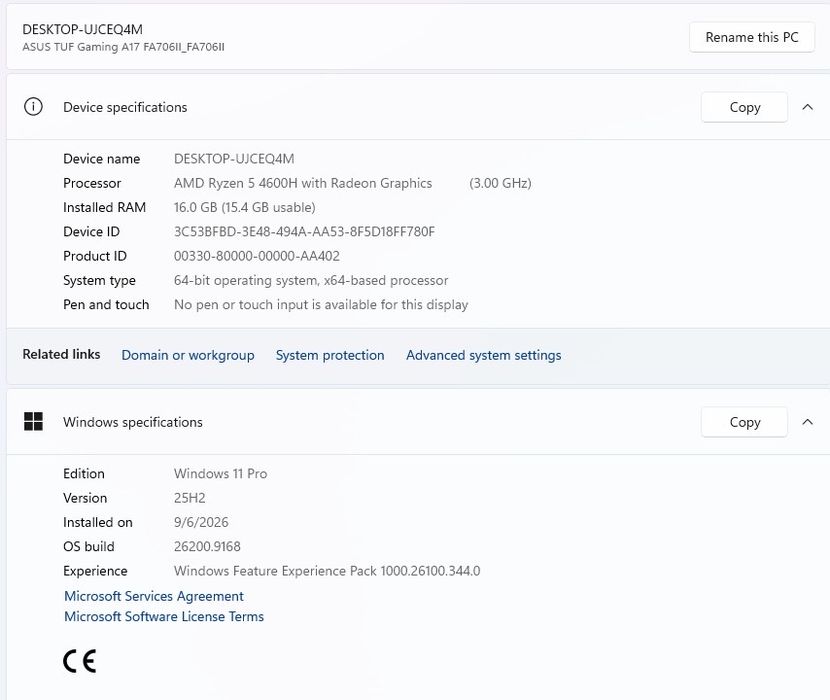The width and height of the screenshot is (830, 700).
Task: Click the No pen or touch input text
Action: 321,305
